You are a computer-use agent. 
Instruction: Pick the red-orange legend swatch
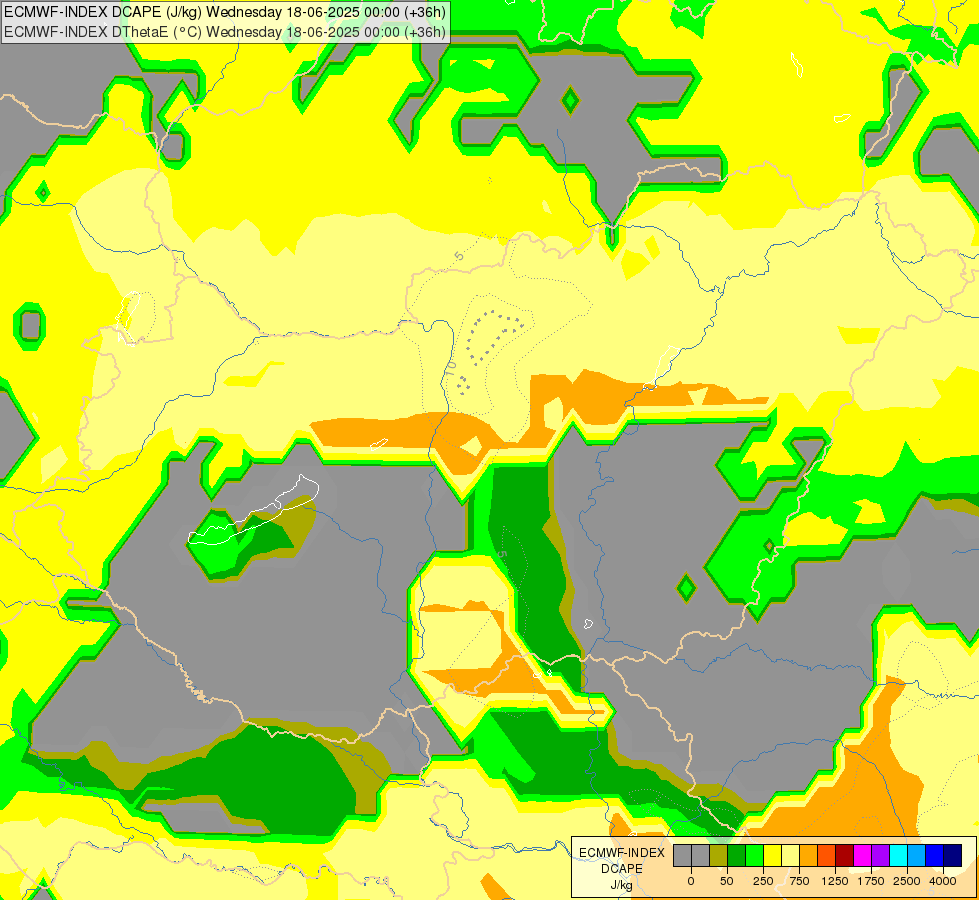[826, 856]
